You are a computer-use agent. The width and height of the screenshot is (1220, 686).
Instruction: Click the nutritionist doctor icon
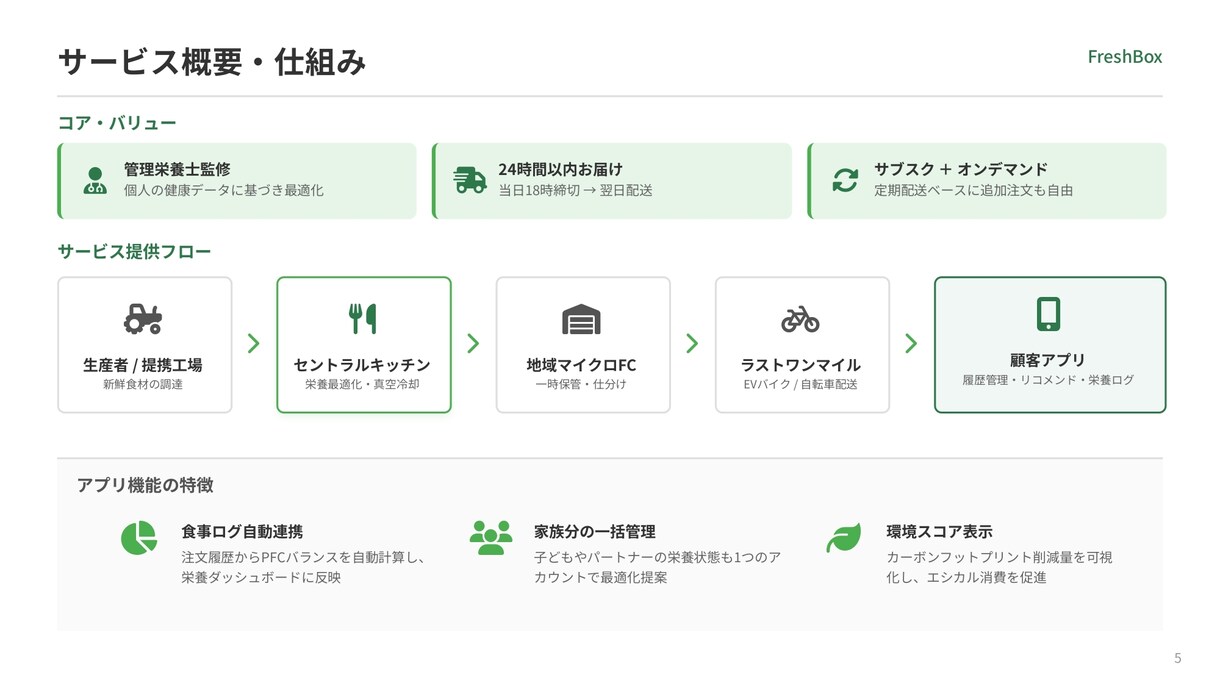click(x=95, y=180)
